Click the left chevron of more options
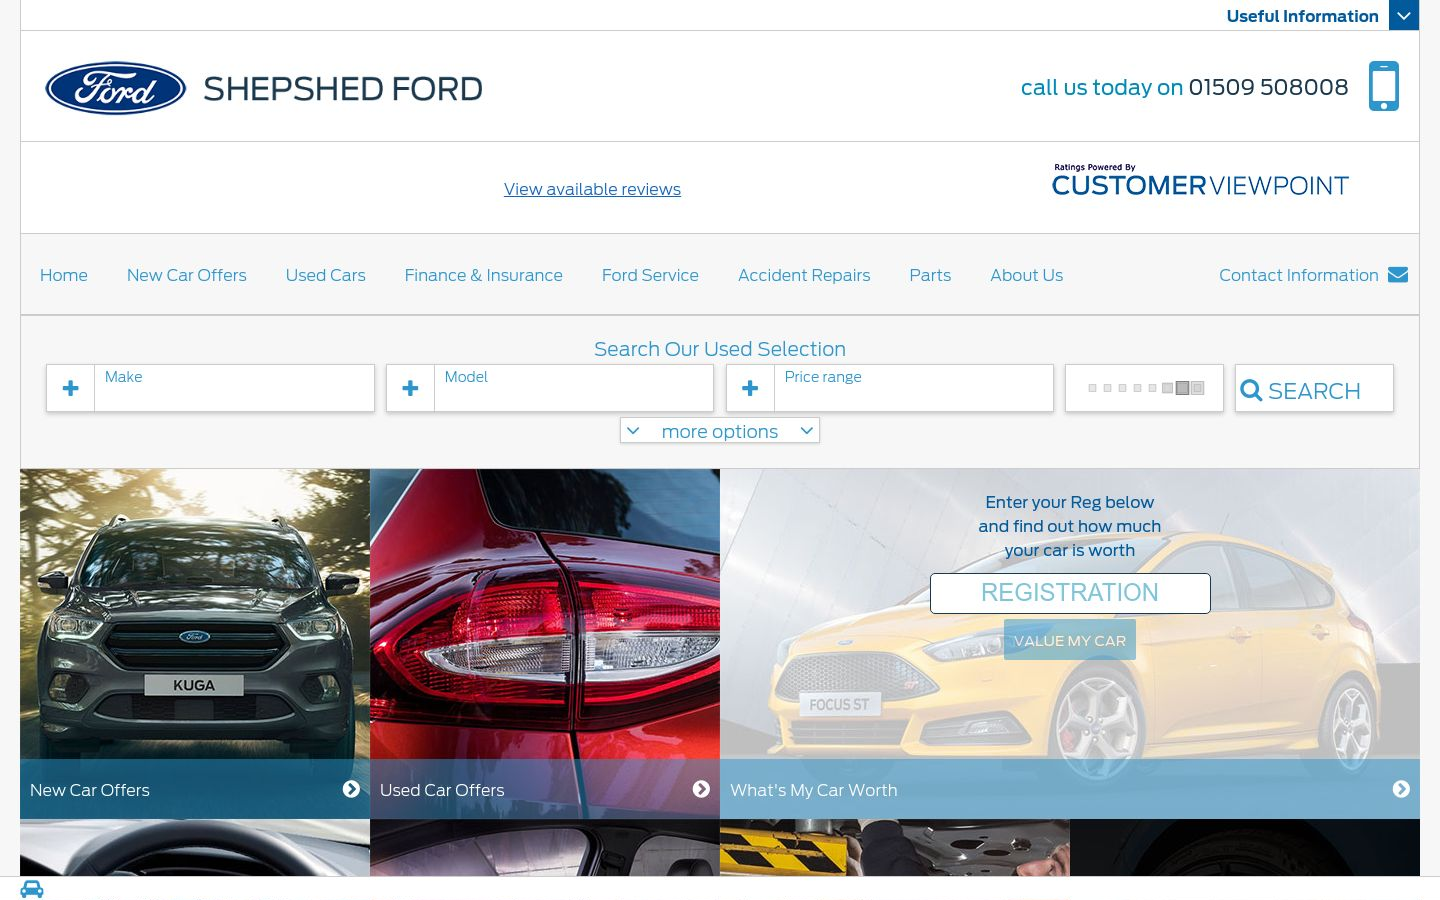The height and width of the screenshot is (900, 1440). click(633, 431)
